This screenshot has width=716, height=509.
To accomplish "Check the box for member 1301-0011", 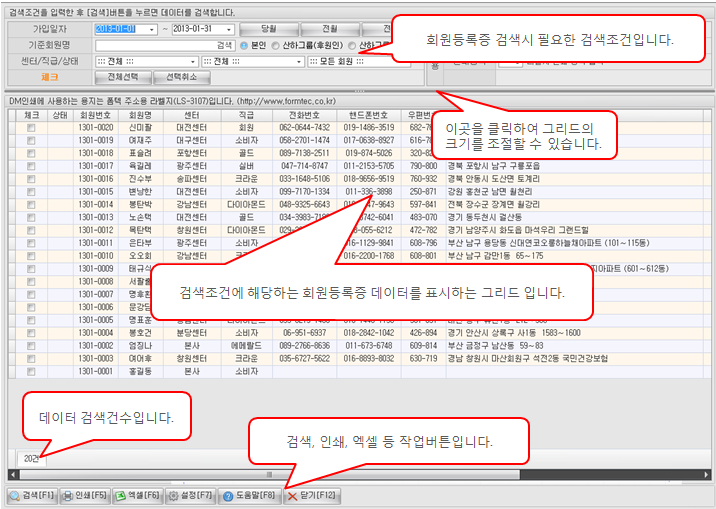I will point(31,243).
